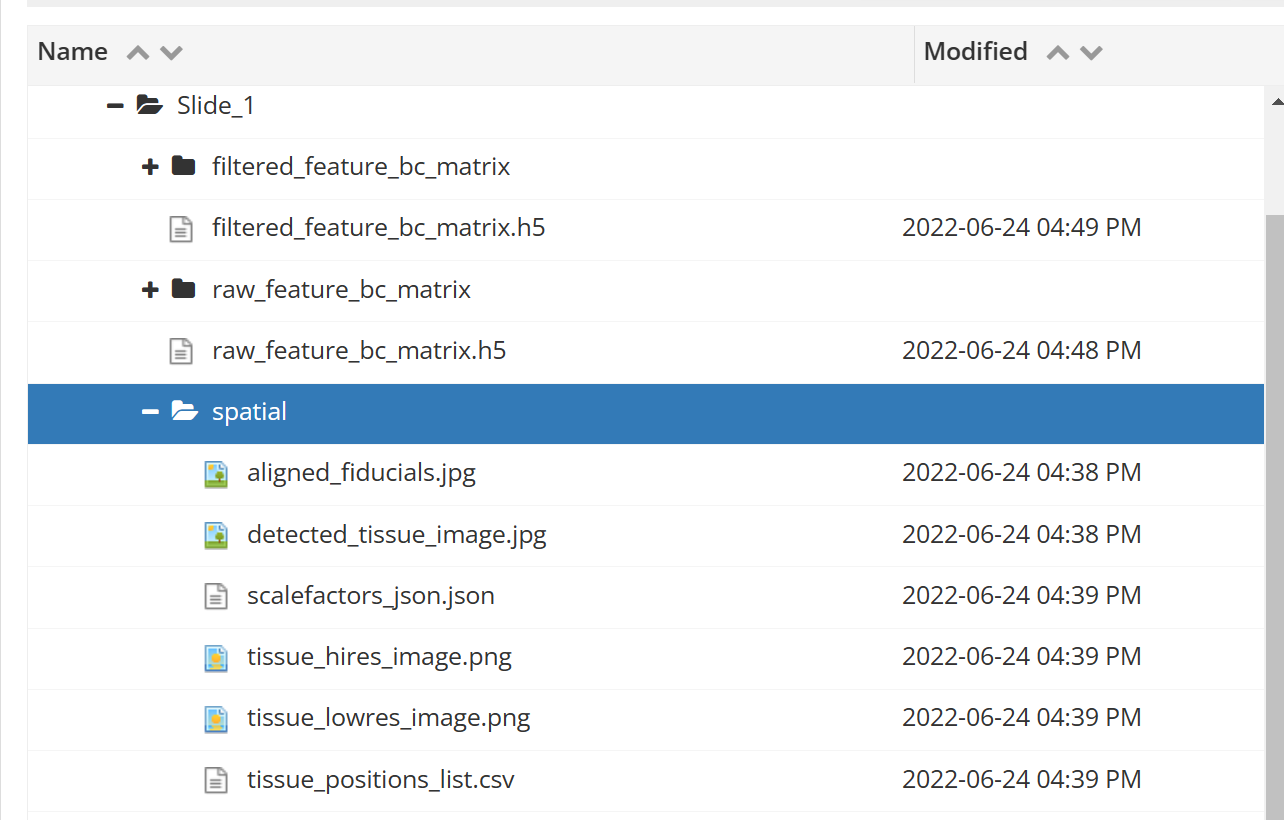Click the aligned_fiducials.jpg image file icon
Viewport: 1284px width, 820px height.
coord(216,473)
